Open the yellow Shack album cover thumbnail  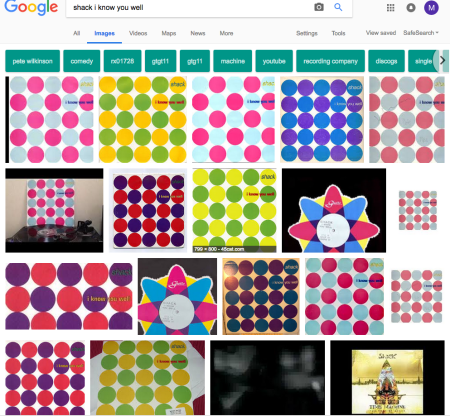(387, 377)
